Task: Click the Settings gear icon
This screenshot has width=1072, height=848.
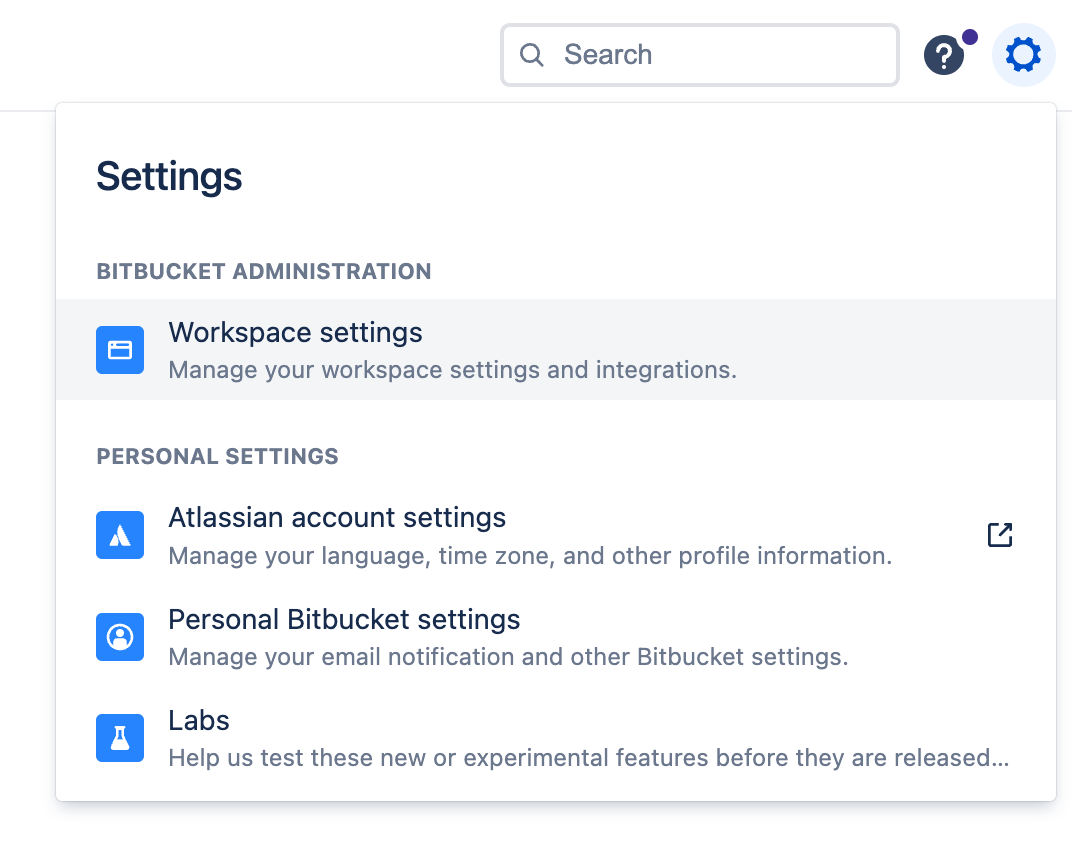Action: 1023,55
